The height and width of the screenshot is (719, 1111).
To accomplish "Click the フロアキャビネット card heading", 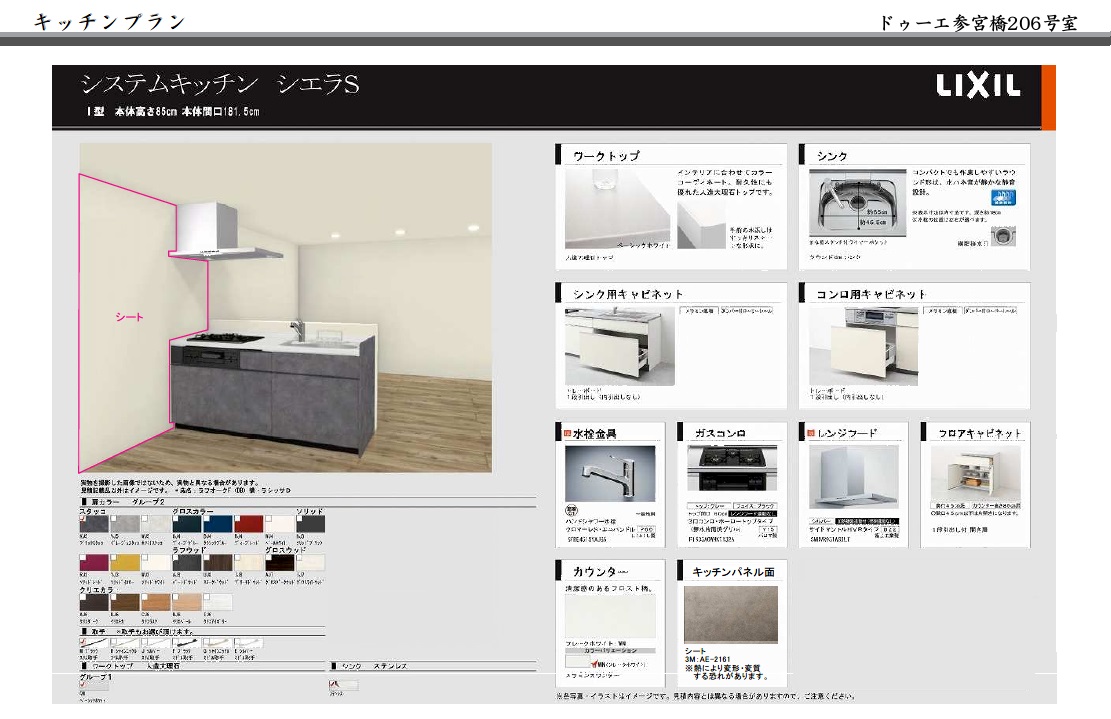I will (980, 433).
